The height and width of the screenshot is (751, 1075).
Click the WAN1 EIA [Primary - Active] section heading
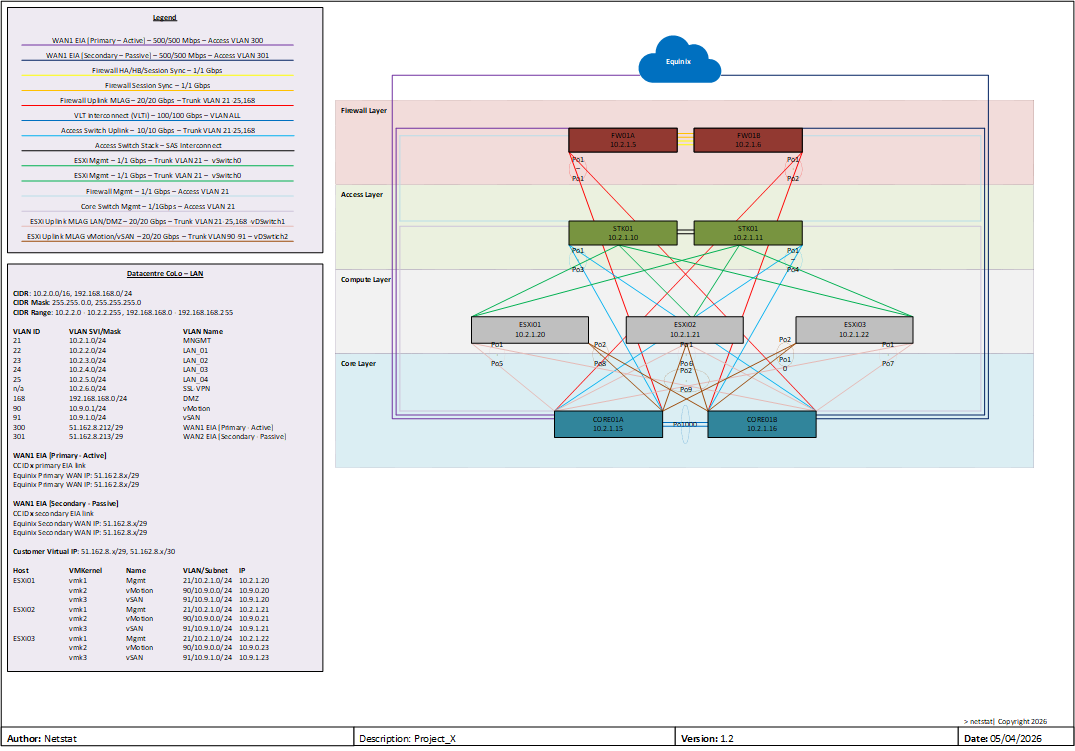60,455
